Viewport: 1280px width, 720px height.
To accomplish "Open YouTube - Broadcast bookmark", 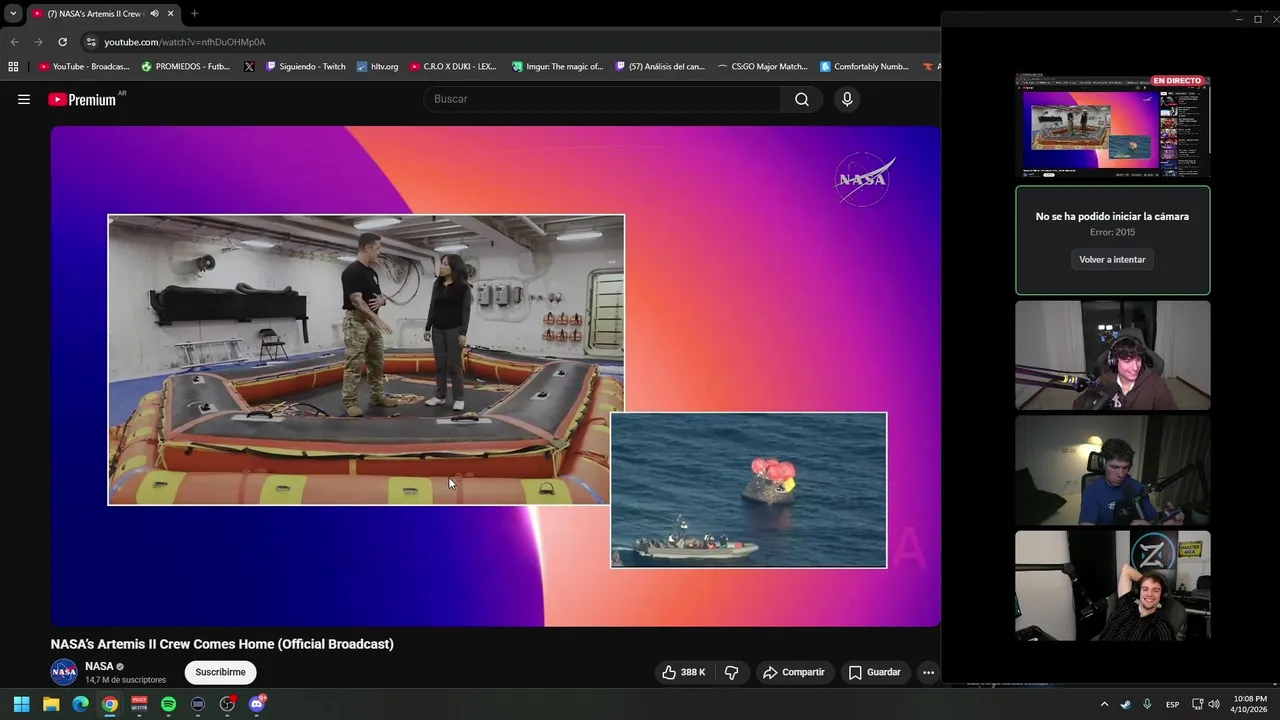I will [x=84, y=66].
